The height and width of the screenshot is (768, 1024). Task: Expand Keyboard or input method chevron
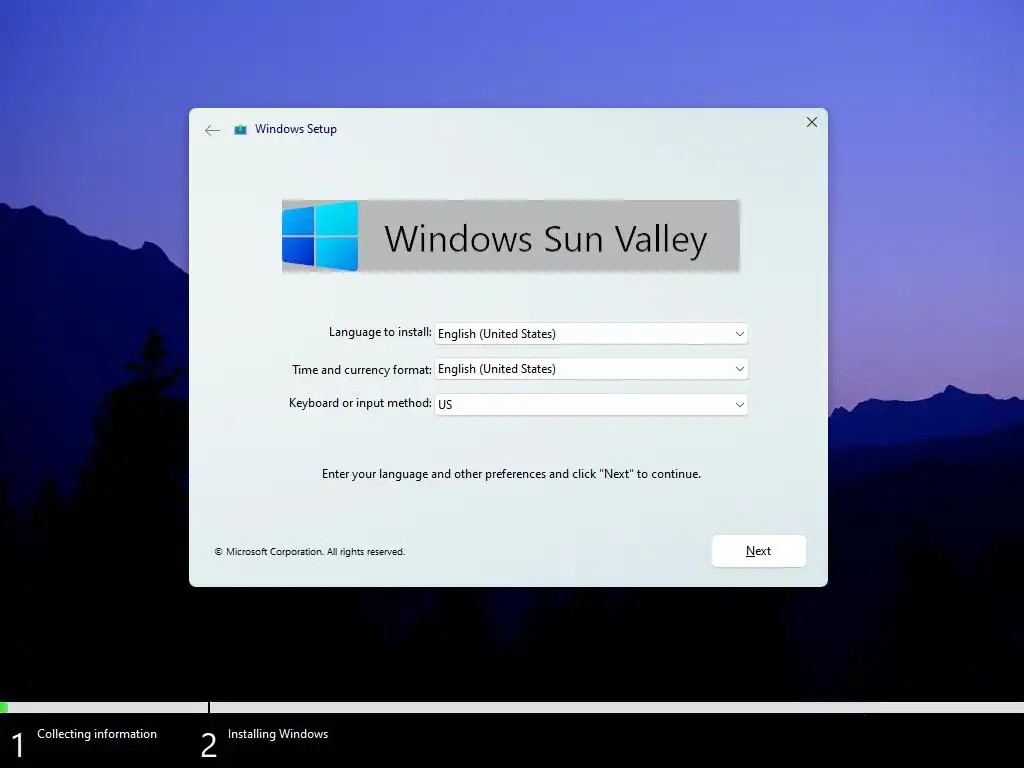(739, 404)
